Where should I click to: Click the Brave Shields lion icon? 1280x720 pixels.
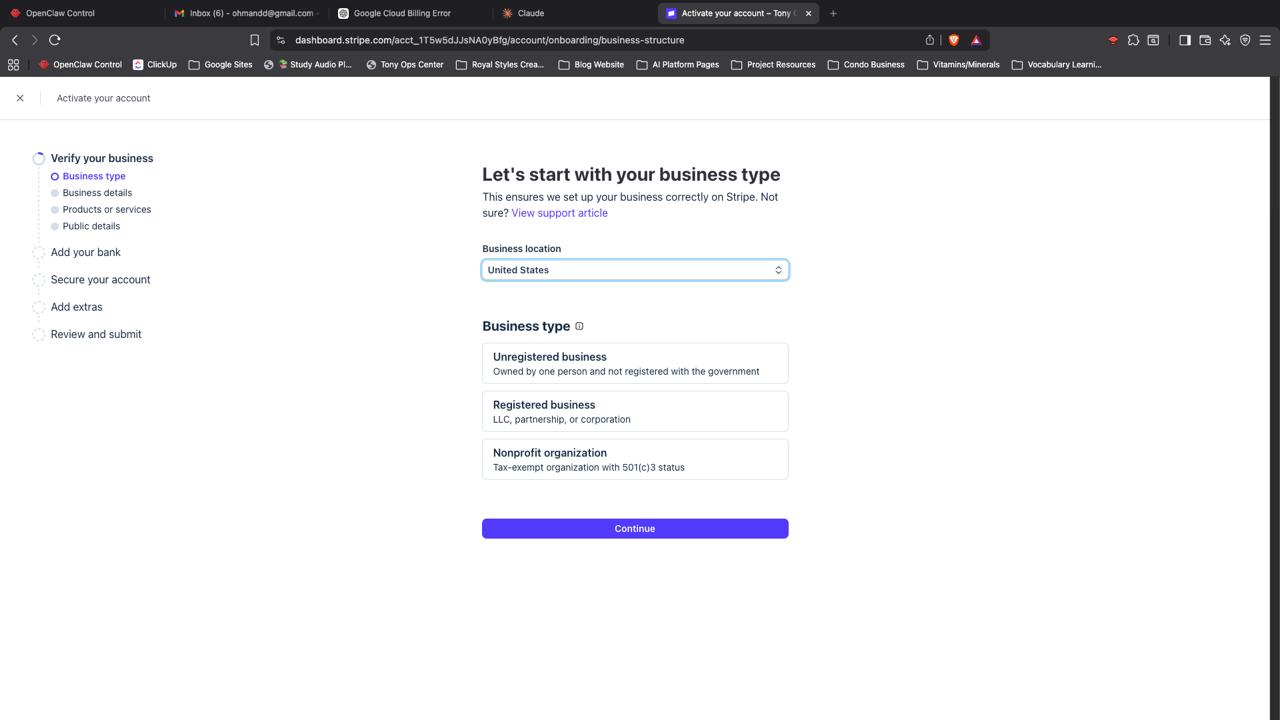(953, 40)
